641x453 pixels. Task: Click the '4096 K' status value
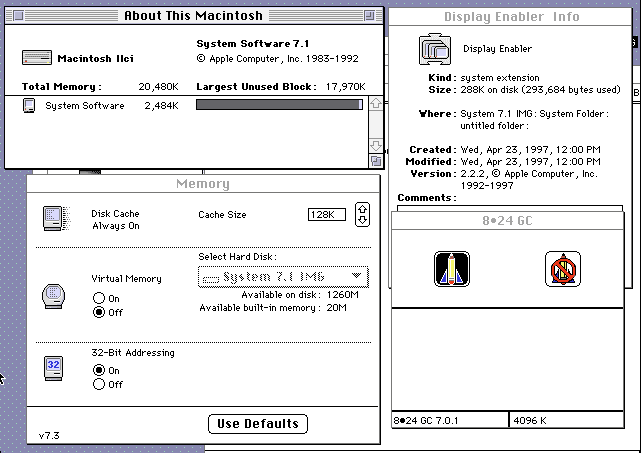tap(530, 420)
